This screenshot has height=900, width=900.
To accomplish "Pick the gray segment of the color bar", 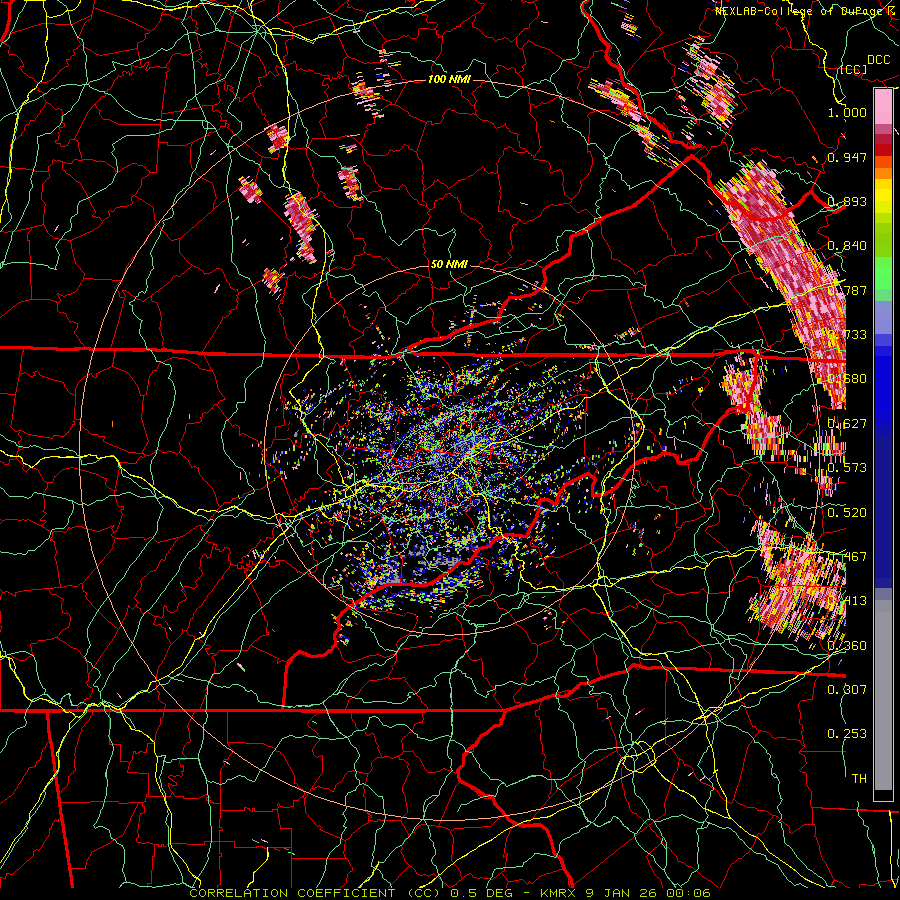I will click(x=883, y=695).
